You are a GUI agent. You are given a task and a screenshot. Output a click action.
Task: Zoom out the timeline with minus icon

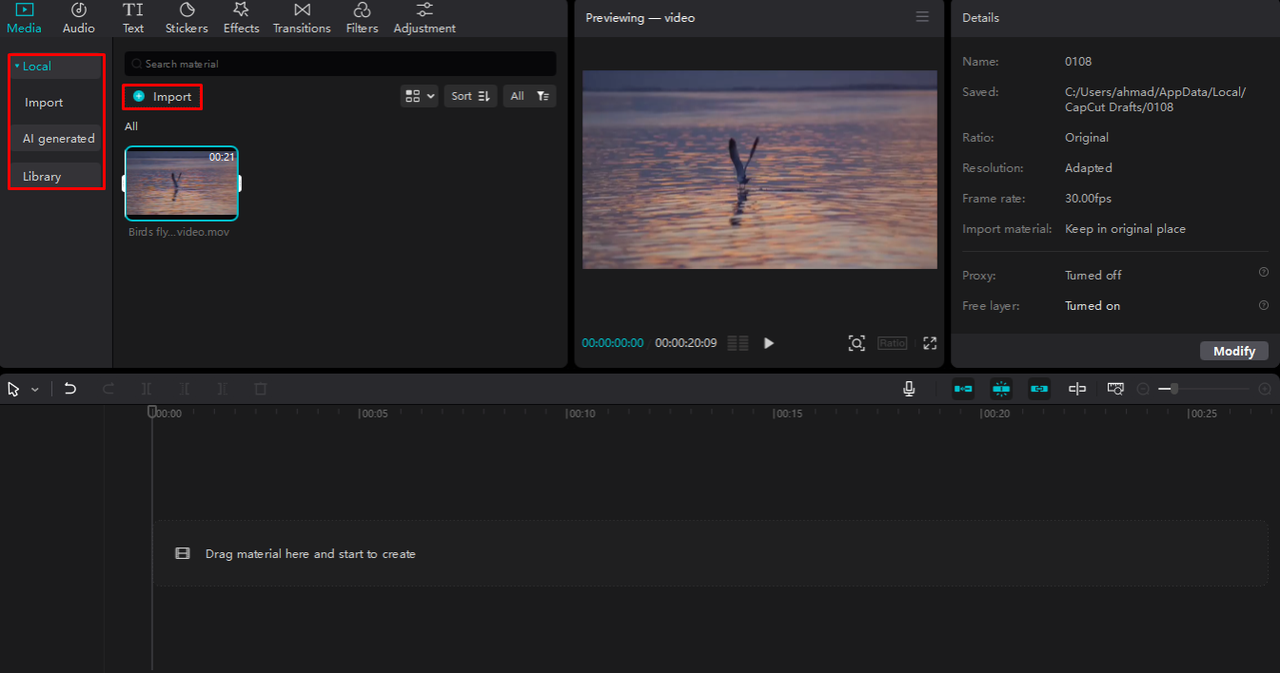tap(1143, 389)
